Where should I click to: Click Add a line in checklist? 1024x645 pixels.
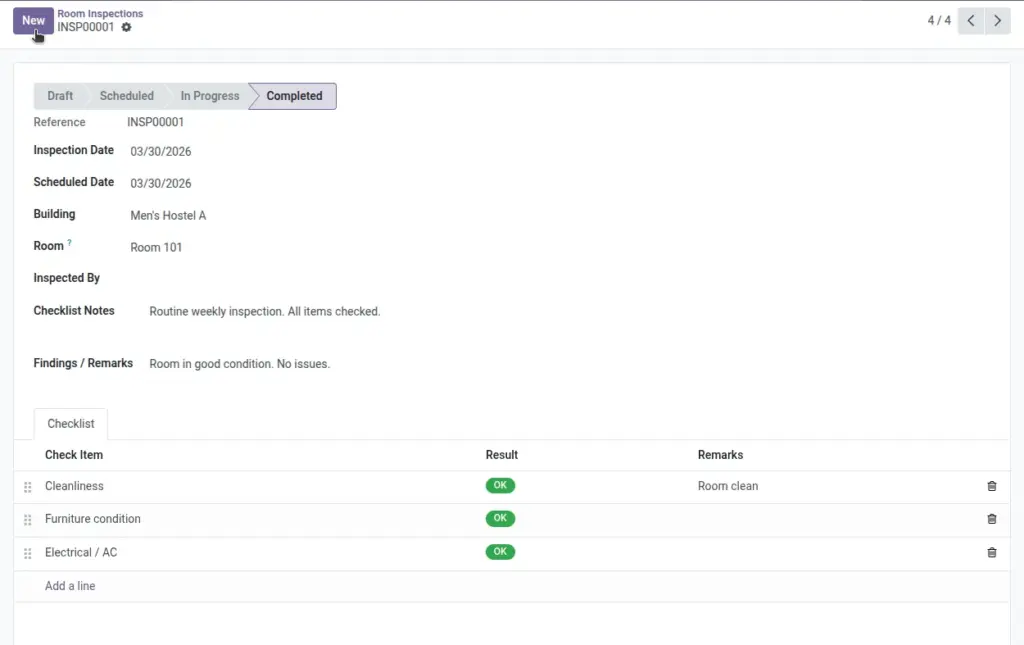[70, 586]
